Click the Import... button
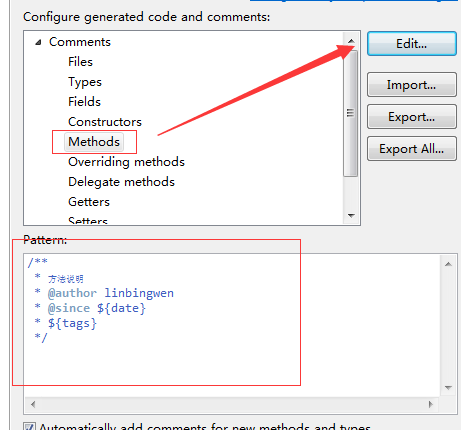This screenshot has width=461, height=430. (412, 85)
